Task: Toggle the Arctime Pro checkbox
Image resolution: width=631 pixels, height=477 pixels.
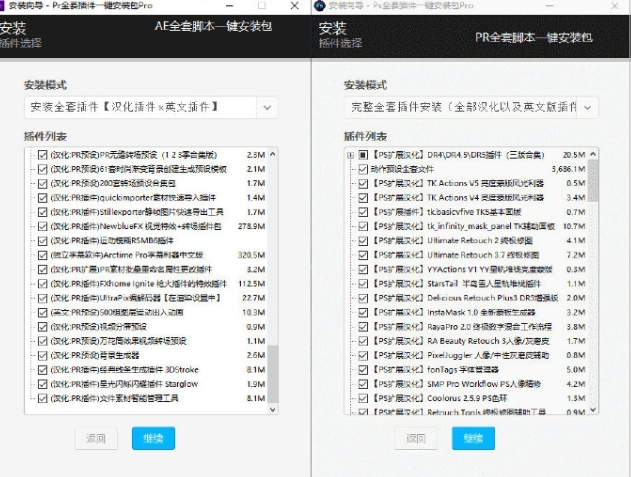Action: 43,255
